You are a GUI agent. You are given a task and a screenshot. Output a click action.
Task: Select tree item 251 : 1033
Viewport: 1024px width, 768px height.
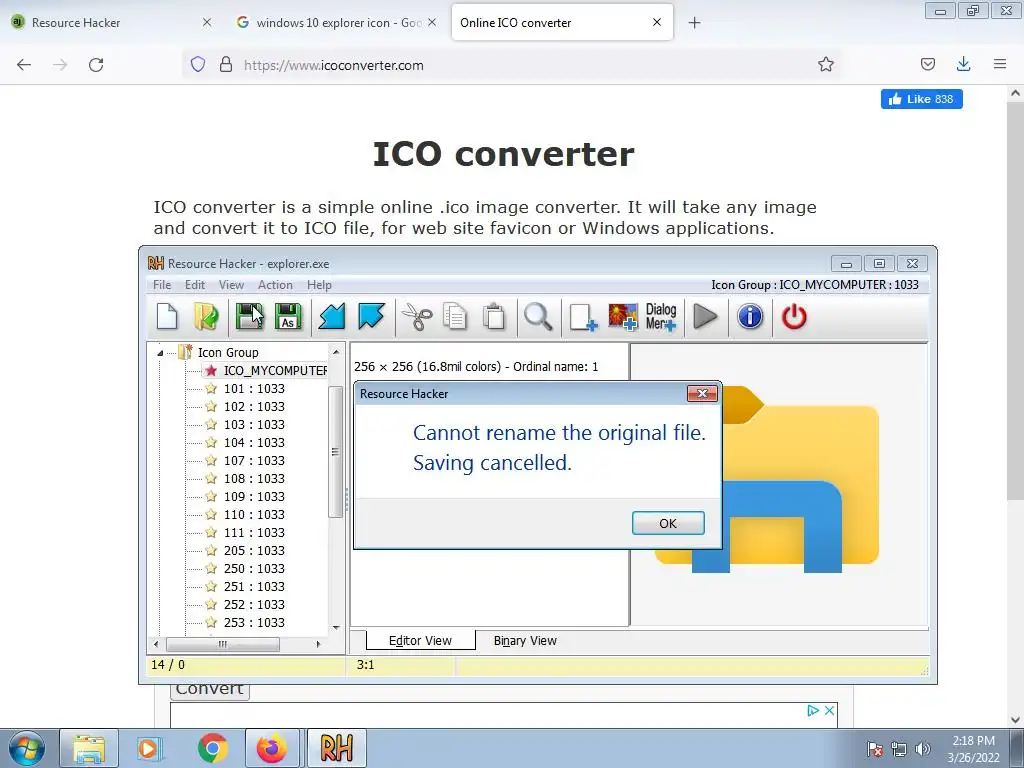pyautogui.click(x=254, y=586)
